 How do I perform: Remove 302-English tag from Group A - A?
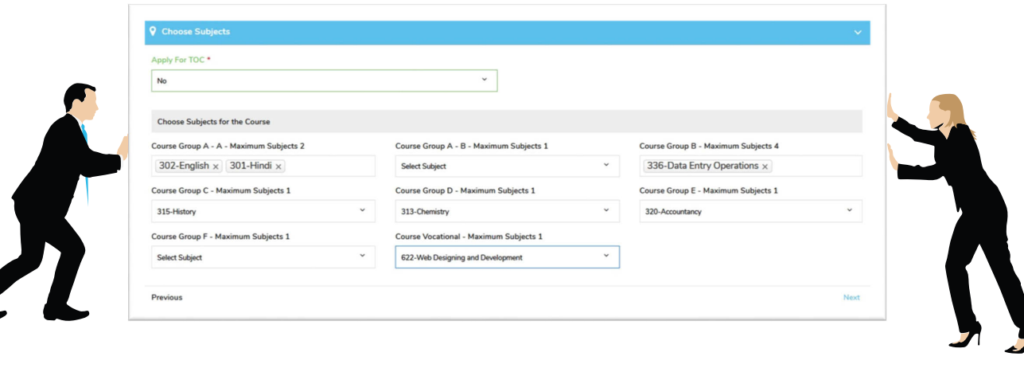216,166
